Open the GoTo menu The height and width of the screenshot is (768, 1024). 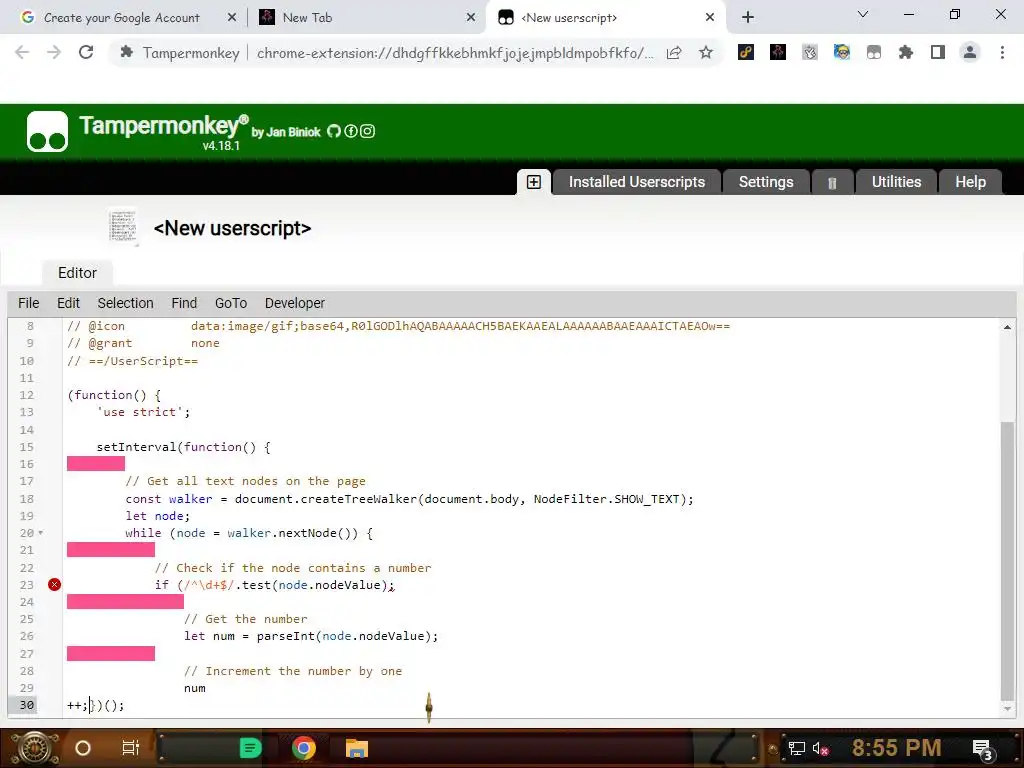[231, 304]
